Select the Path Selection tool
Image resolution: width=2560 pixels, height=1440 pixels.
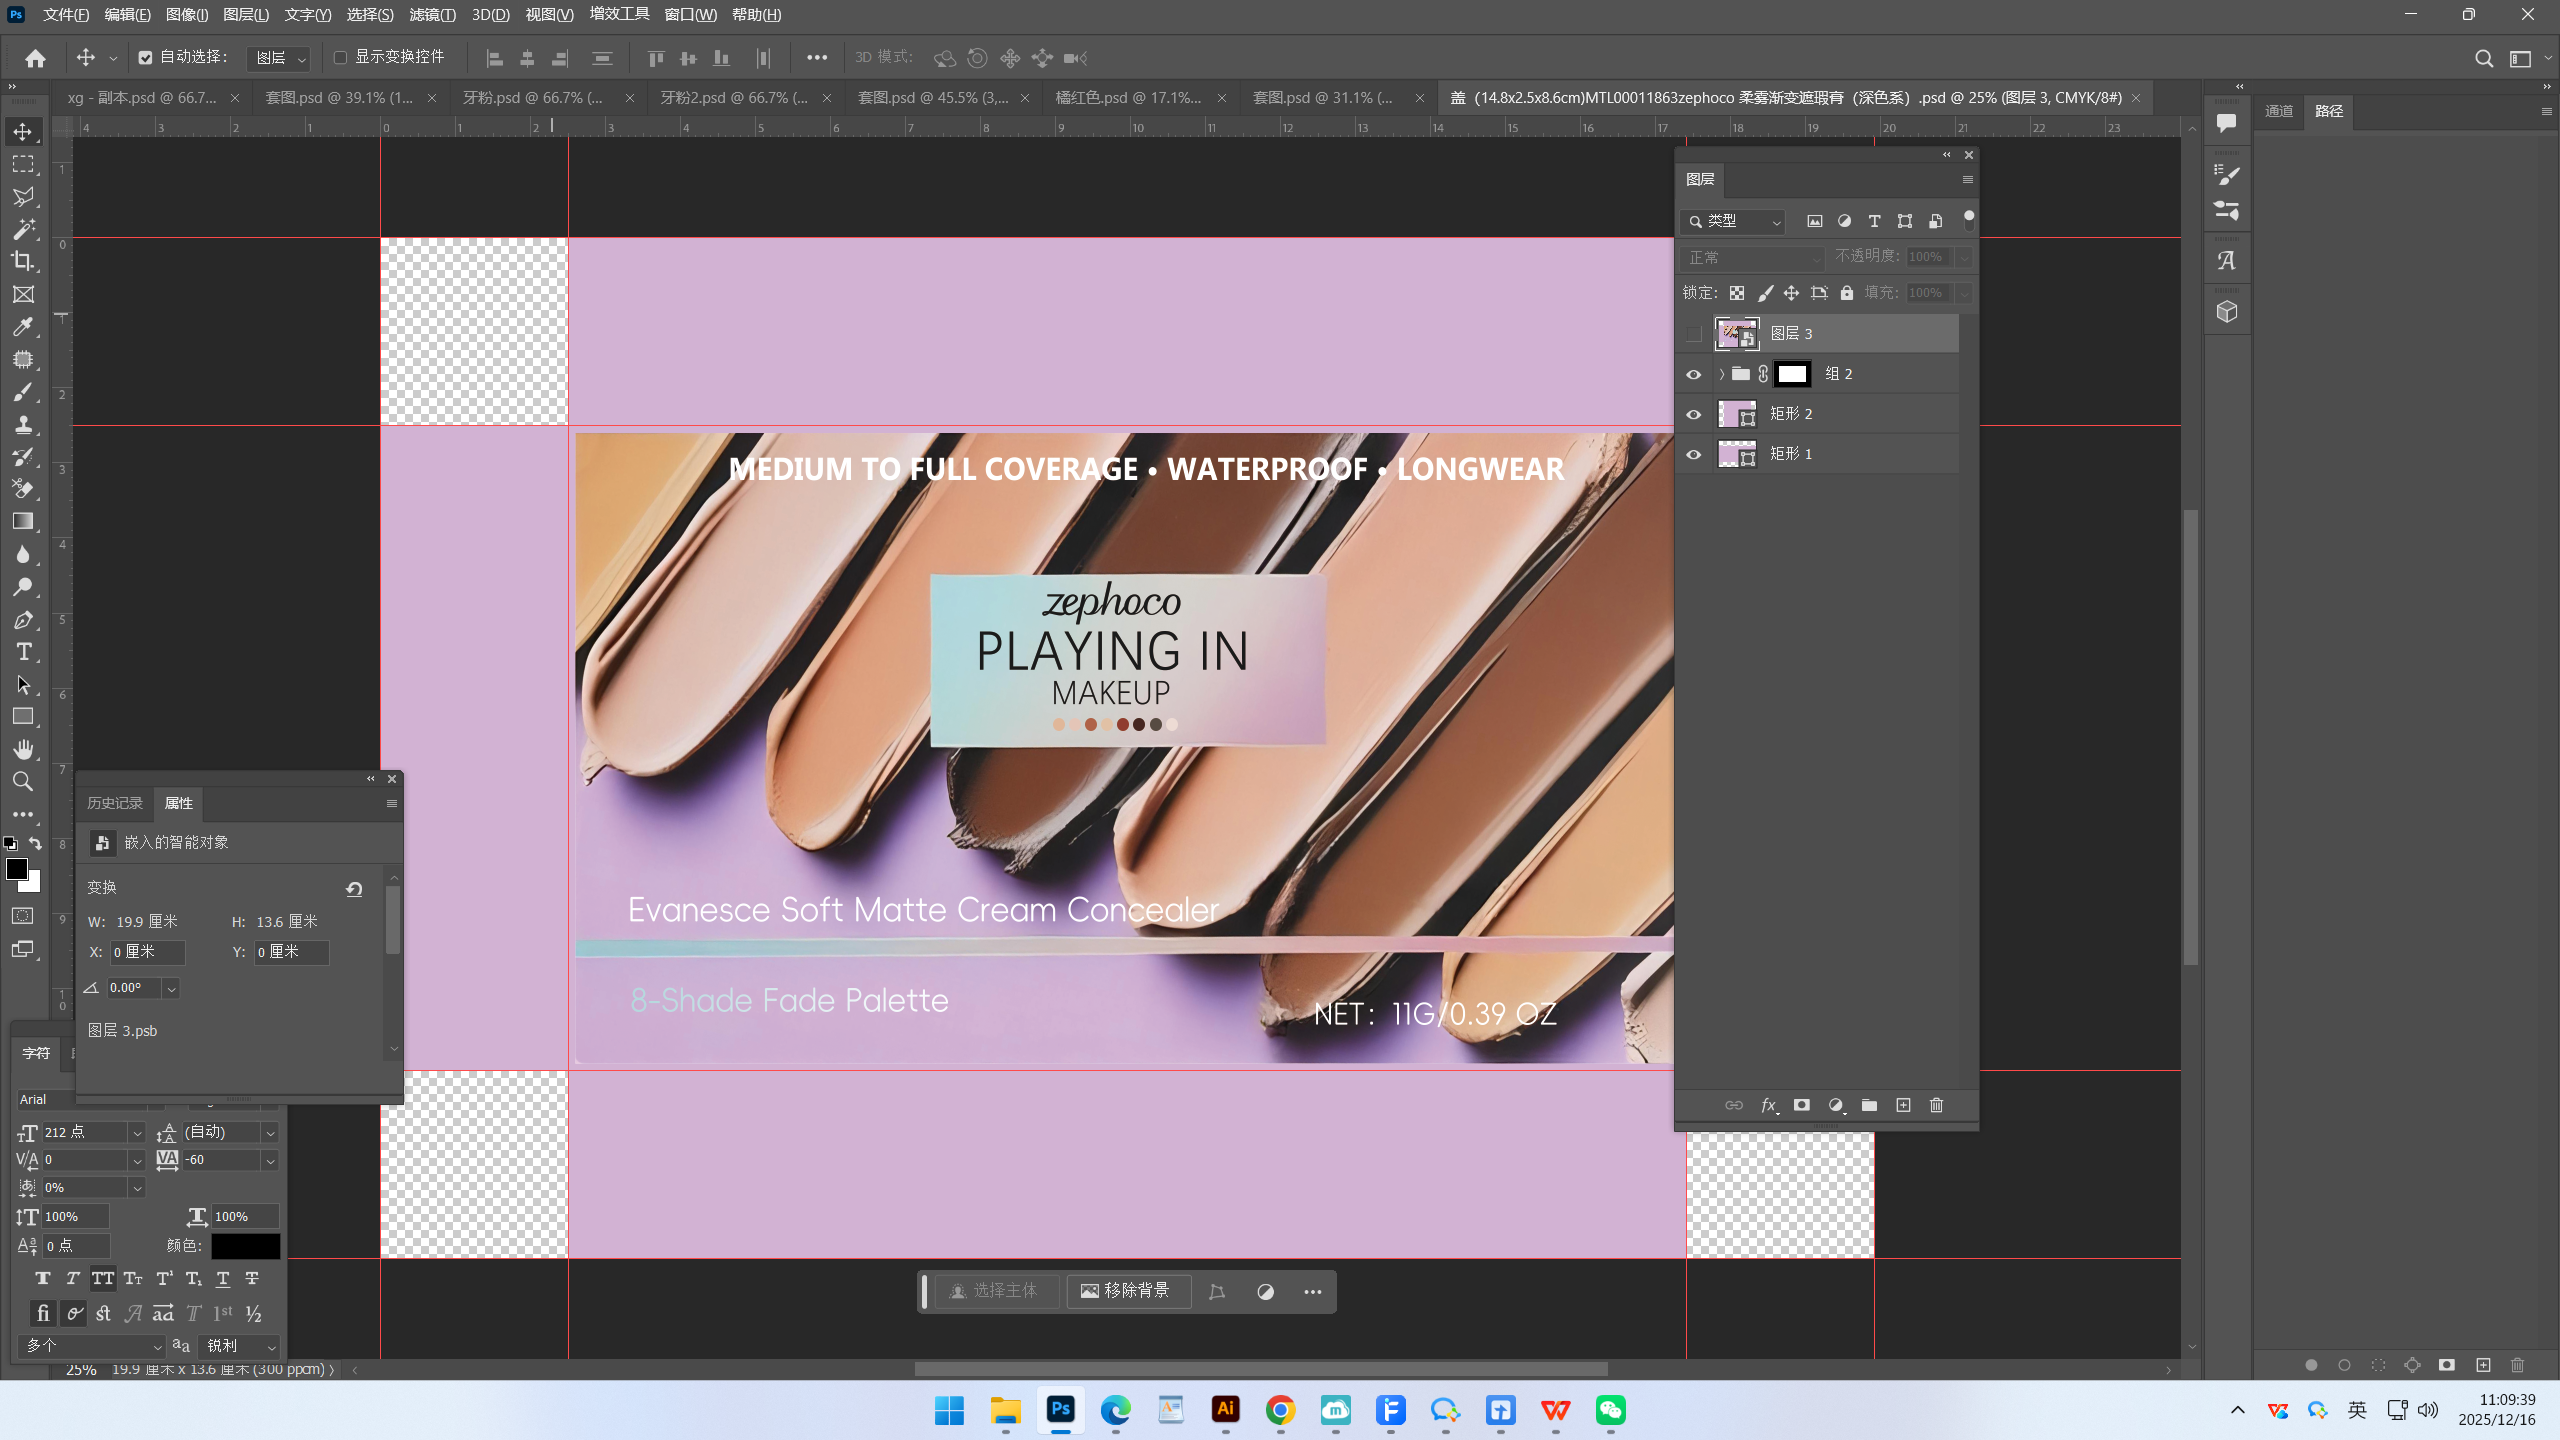23,685
